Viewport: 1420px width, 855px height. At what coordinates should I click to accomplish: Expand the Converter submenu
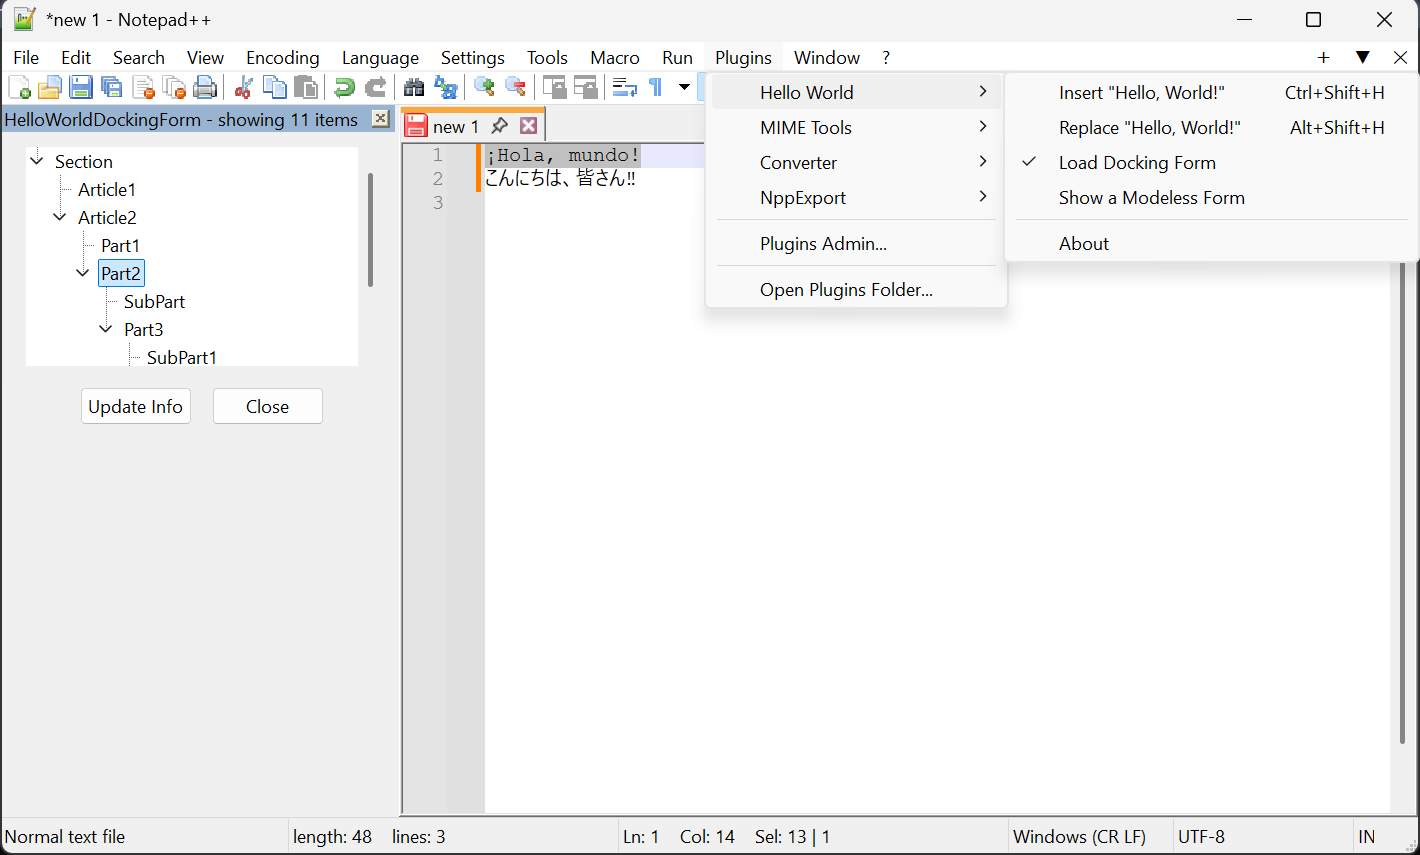click(857, 162)
